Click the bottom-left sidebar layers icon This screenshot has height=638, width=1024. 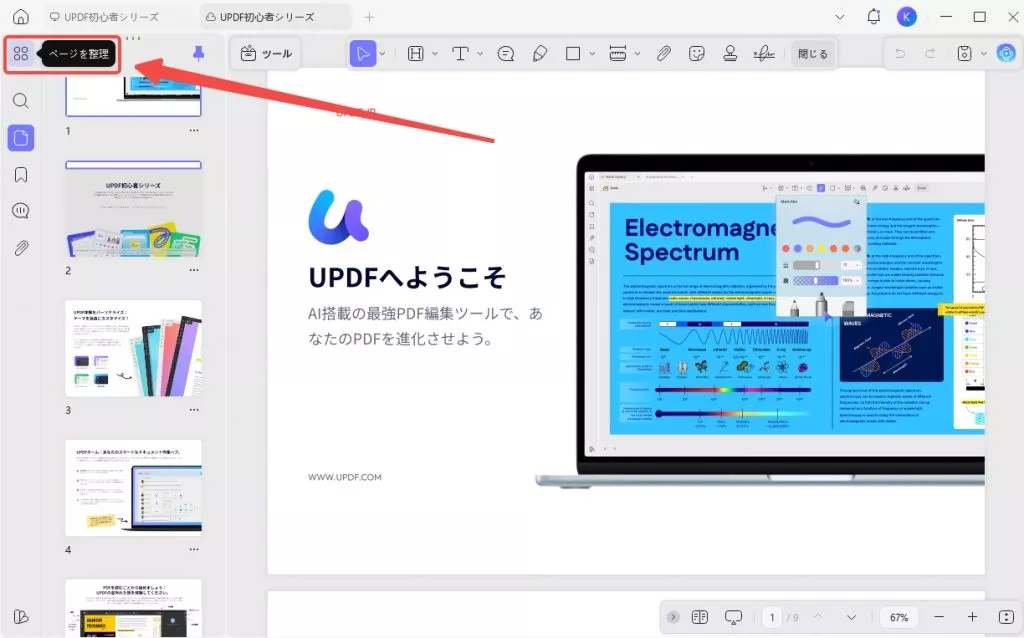[21, 617]
